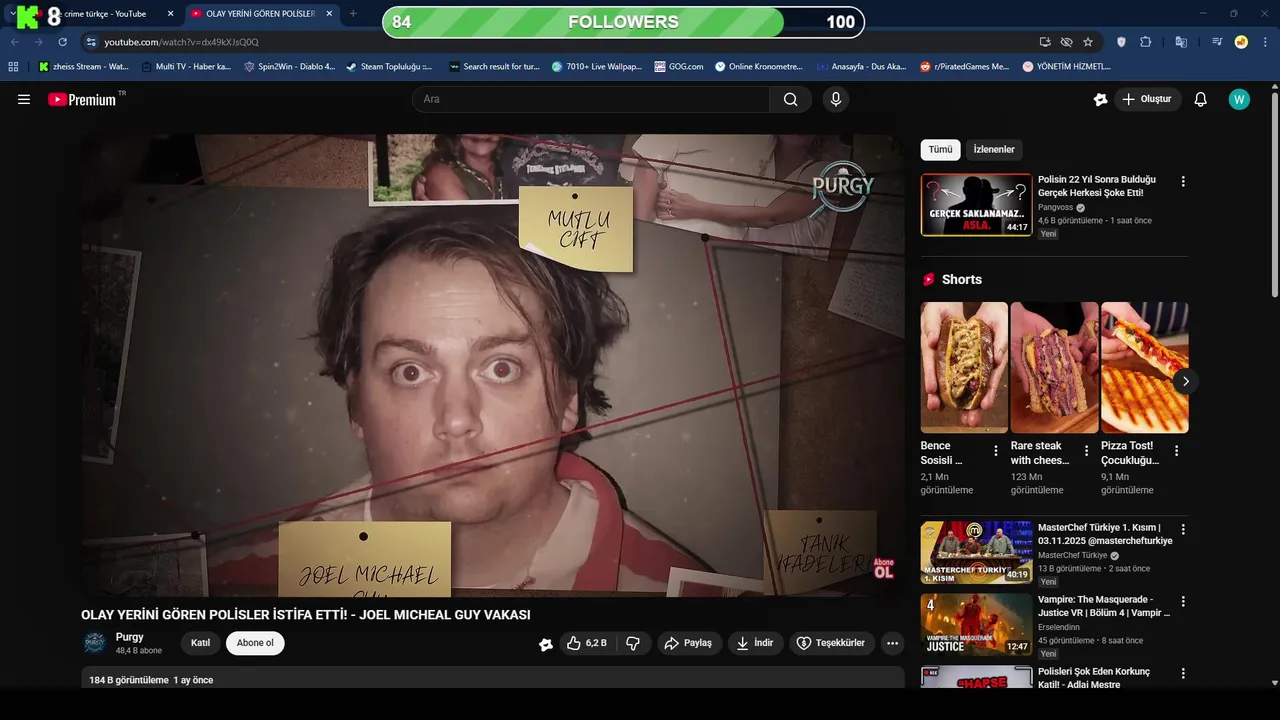Open the account avatar W menu

(x=1239, y=99)
